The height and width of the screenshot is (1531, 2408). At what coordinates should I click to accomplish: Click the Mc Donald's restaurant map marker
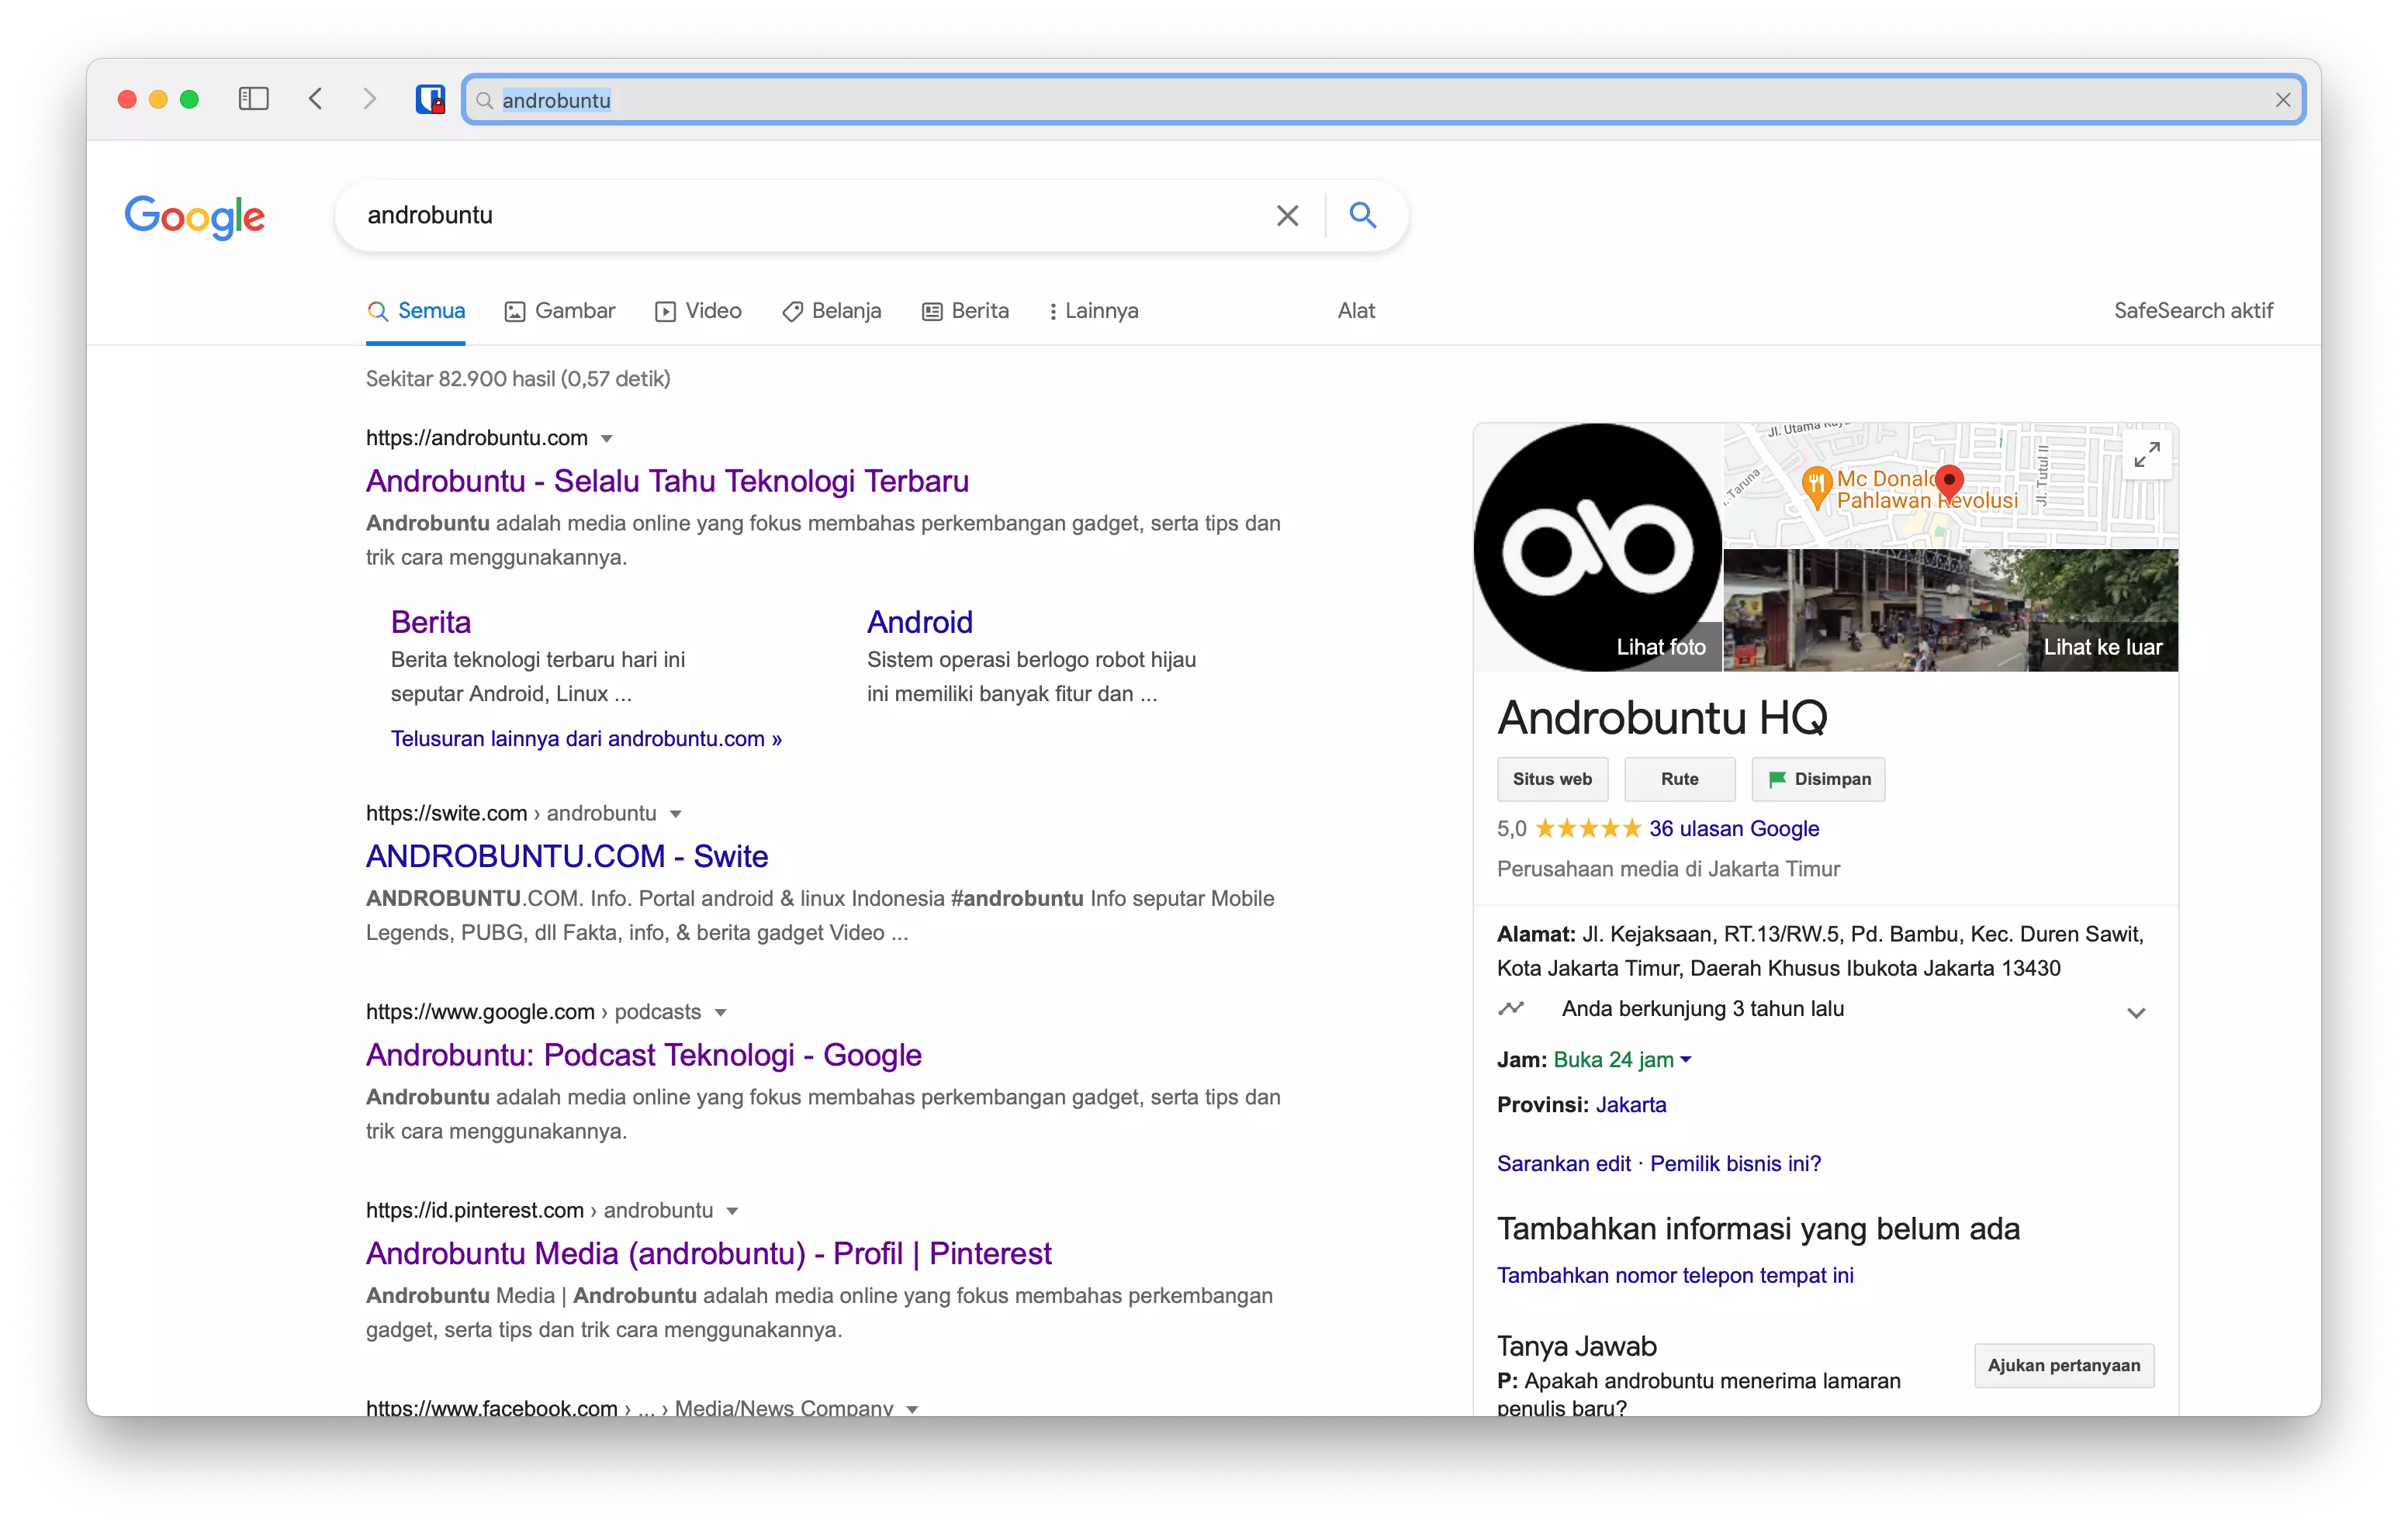pos(1816,487)
